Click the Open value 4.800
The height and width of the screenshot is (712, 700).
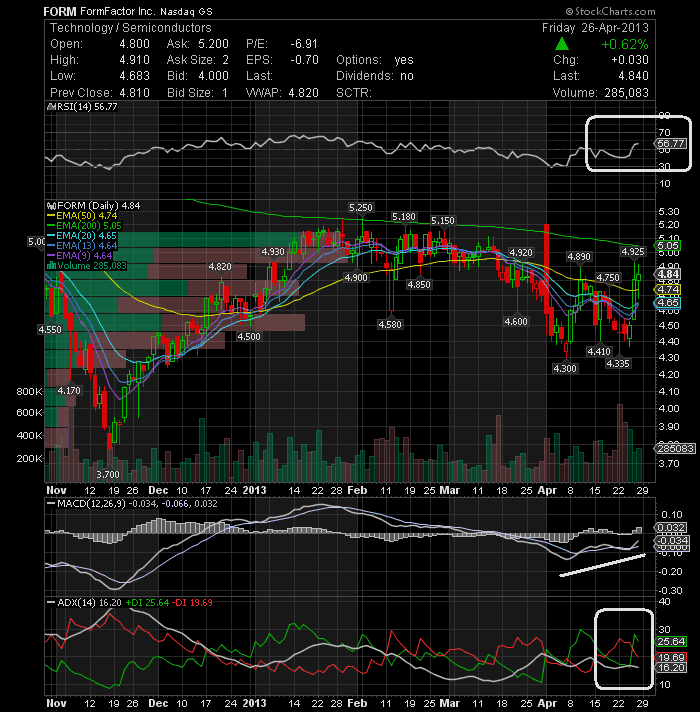pyautogui.click(x=134, y=44)
